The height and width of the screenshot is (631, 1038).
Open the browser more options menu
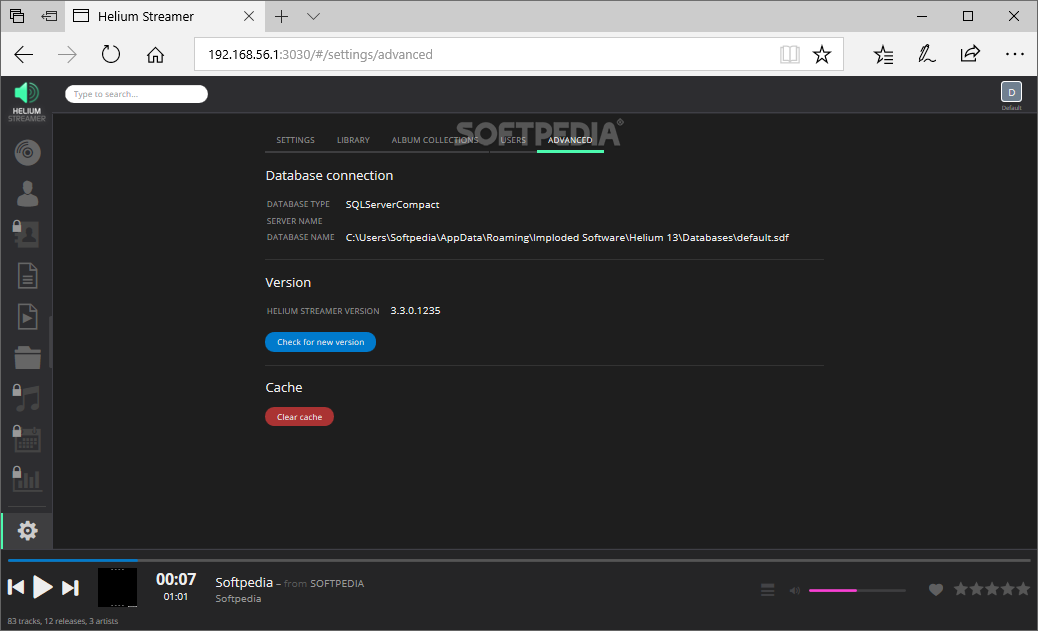click(1014, 54)
